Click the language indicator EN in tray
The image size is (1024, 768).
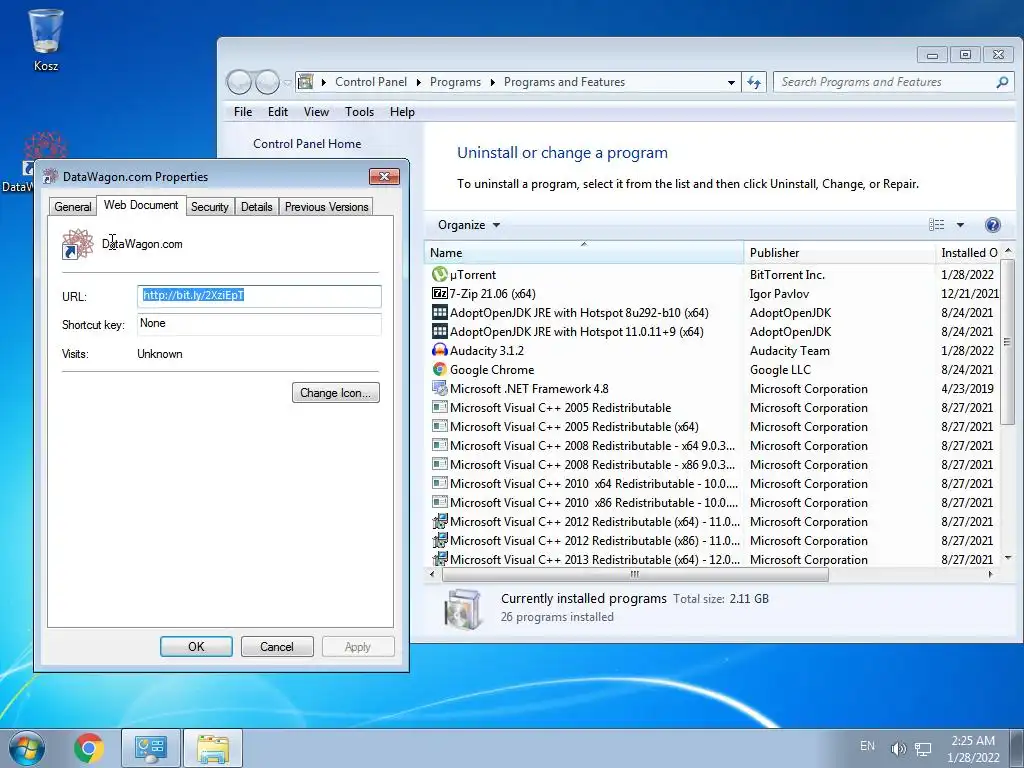(867, 746)
